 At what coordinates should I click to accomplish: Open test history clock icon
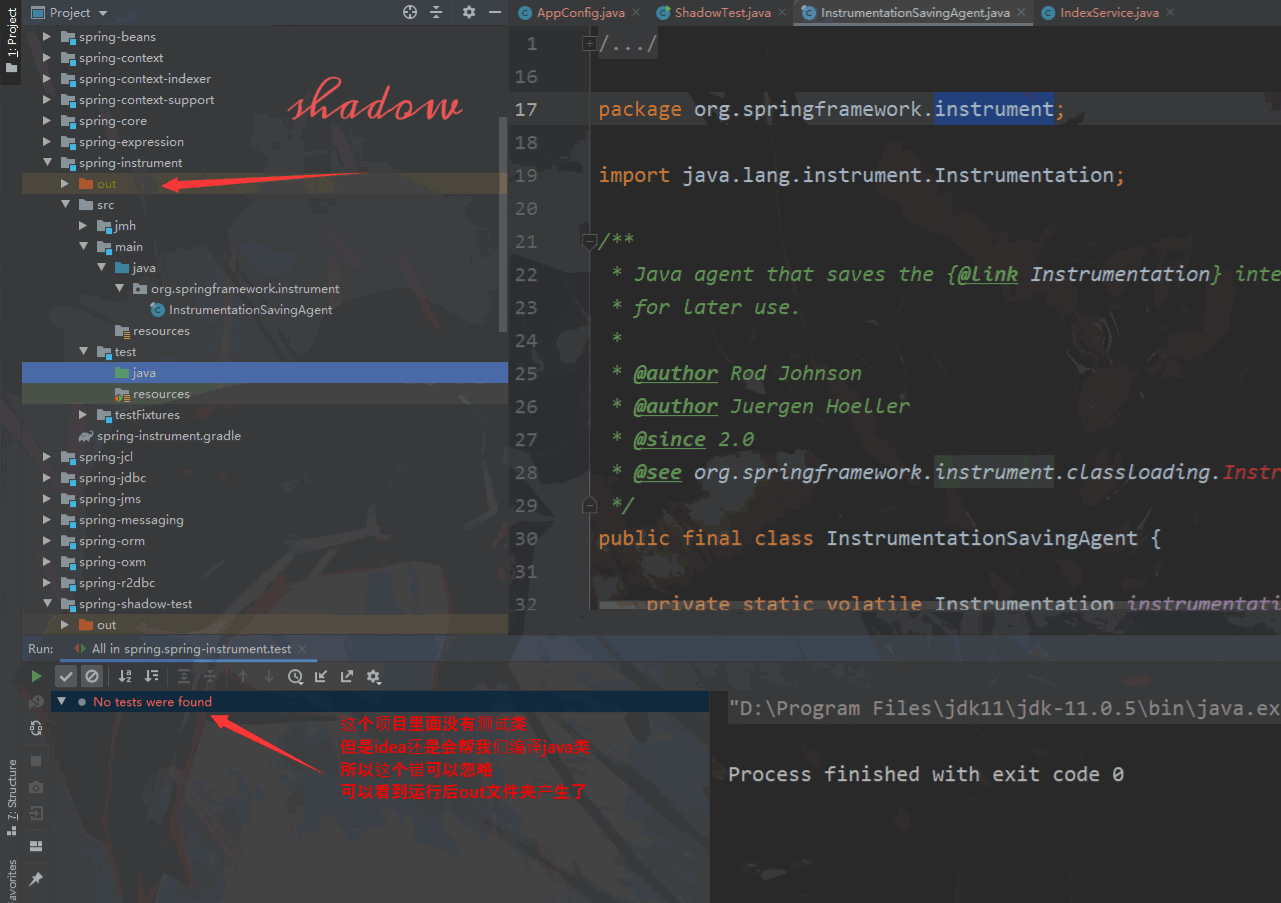pyautogui.click(x=295, y=677)
